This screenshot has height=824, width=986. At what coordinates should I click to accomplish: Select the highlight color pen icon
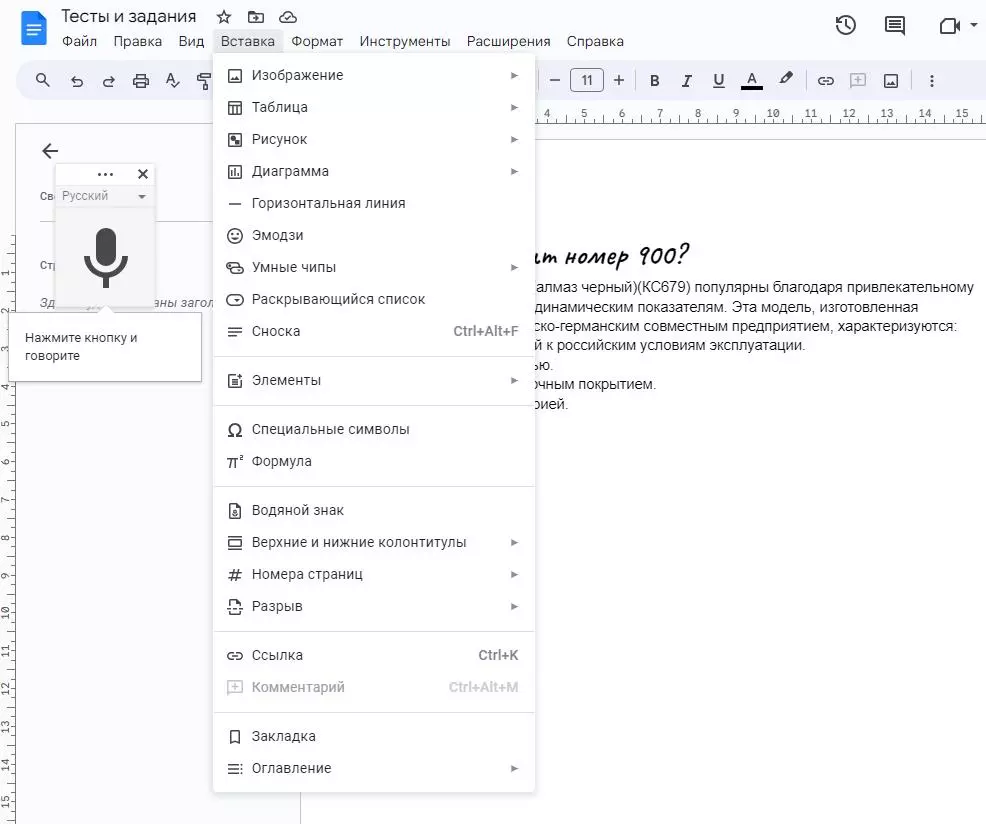[786, 80]
